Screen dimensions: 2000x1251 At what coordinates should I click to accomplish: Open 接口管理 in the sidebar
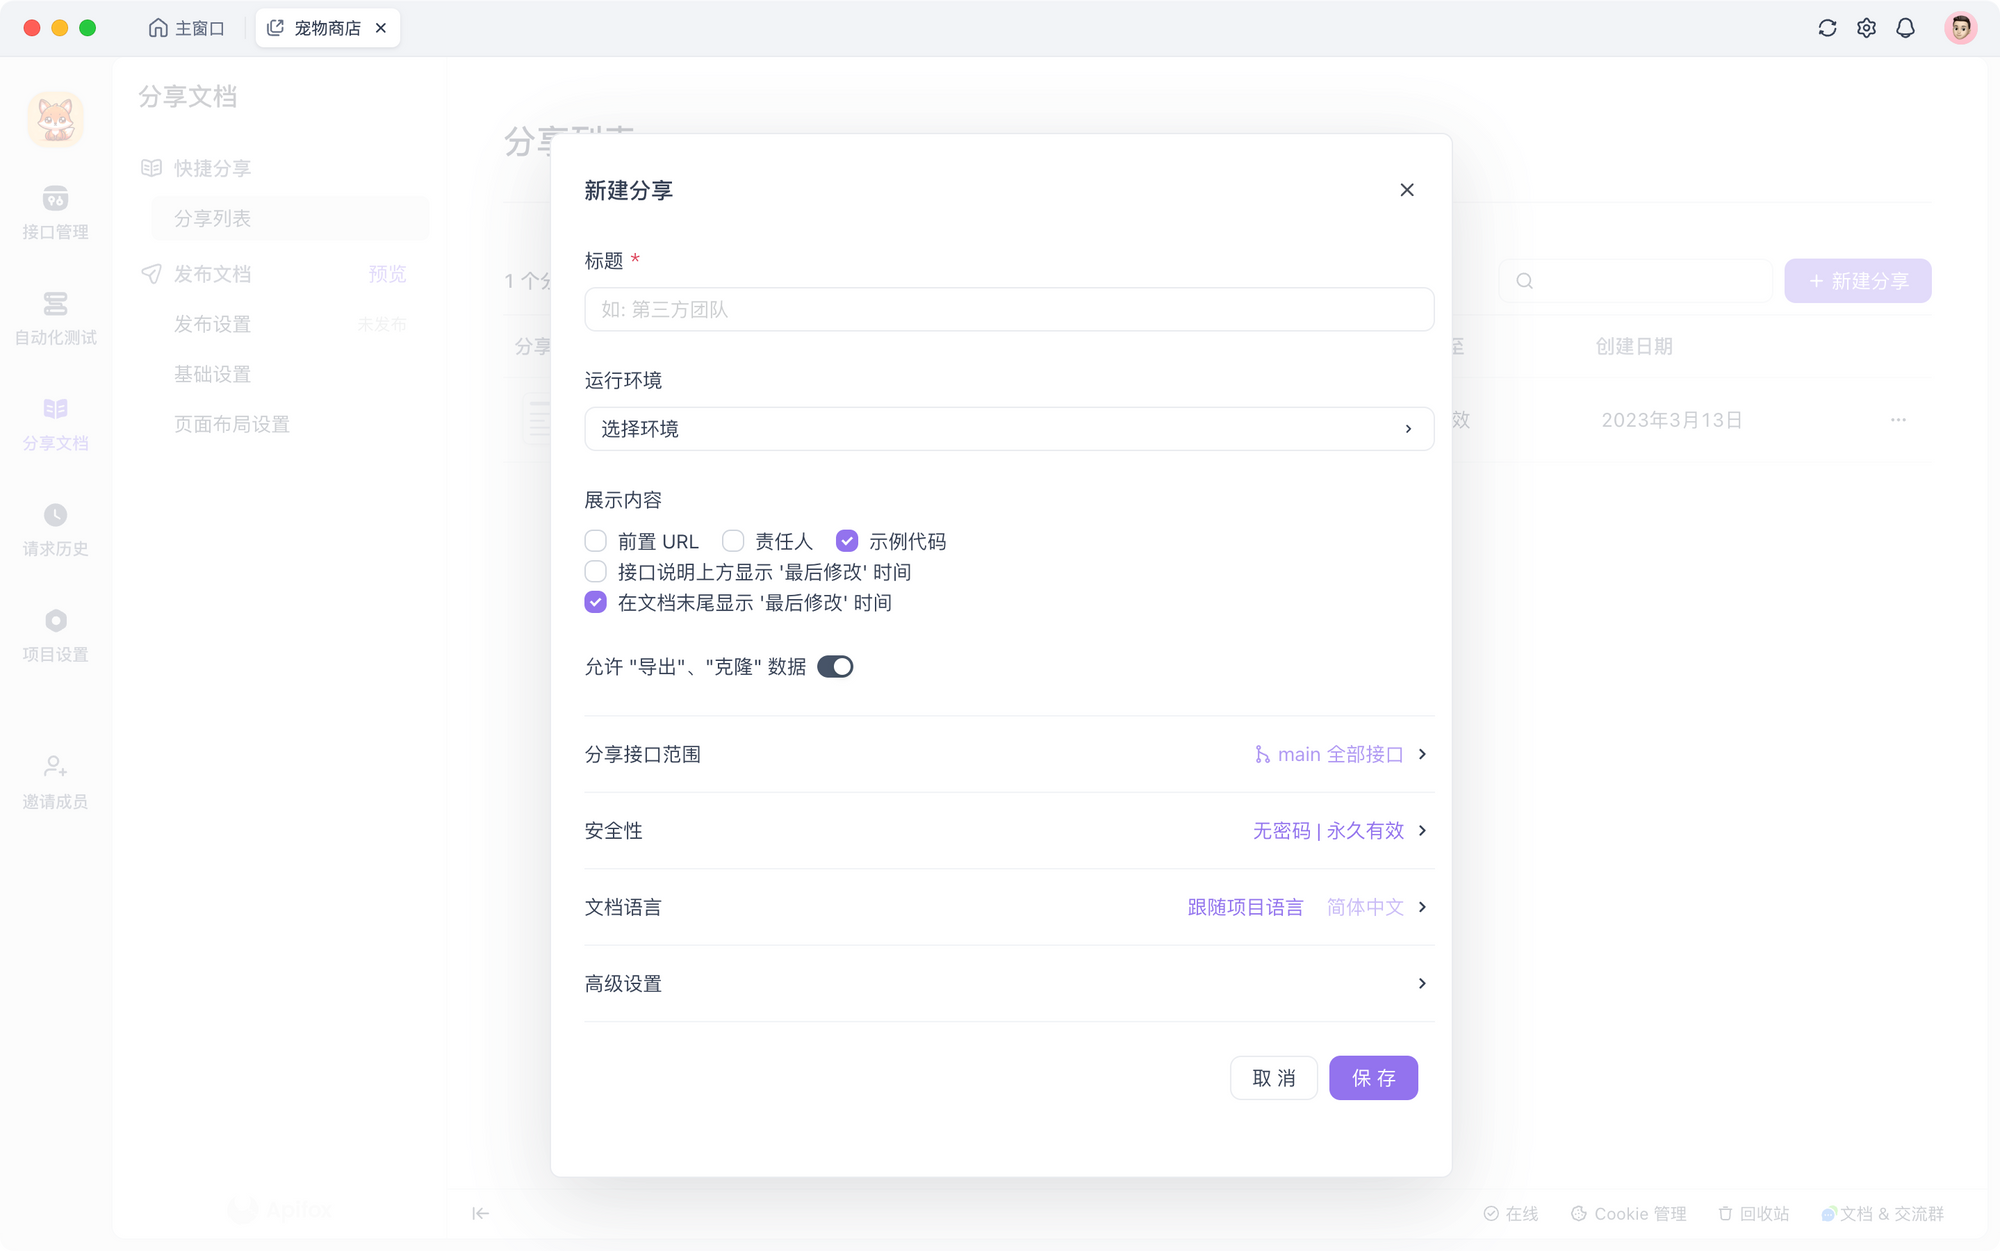(55, 213)
